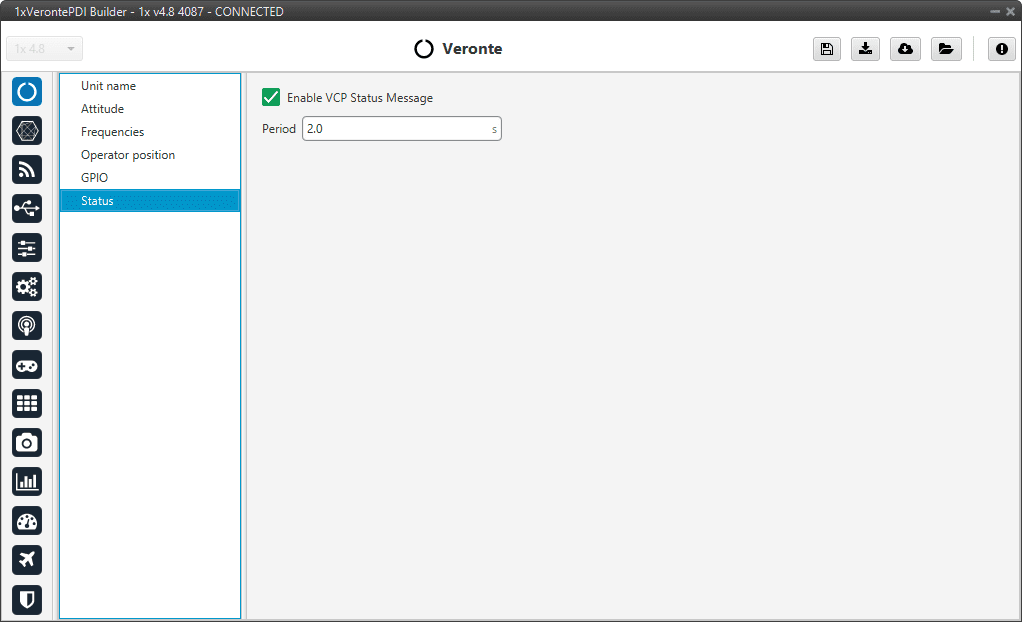Click the open folder icon
The width and height of the screenshot is (1022, 622).
tap(945, 49)
